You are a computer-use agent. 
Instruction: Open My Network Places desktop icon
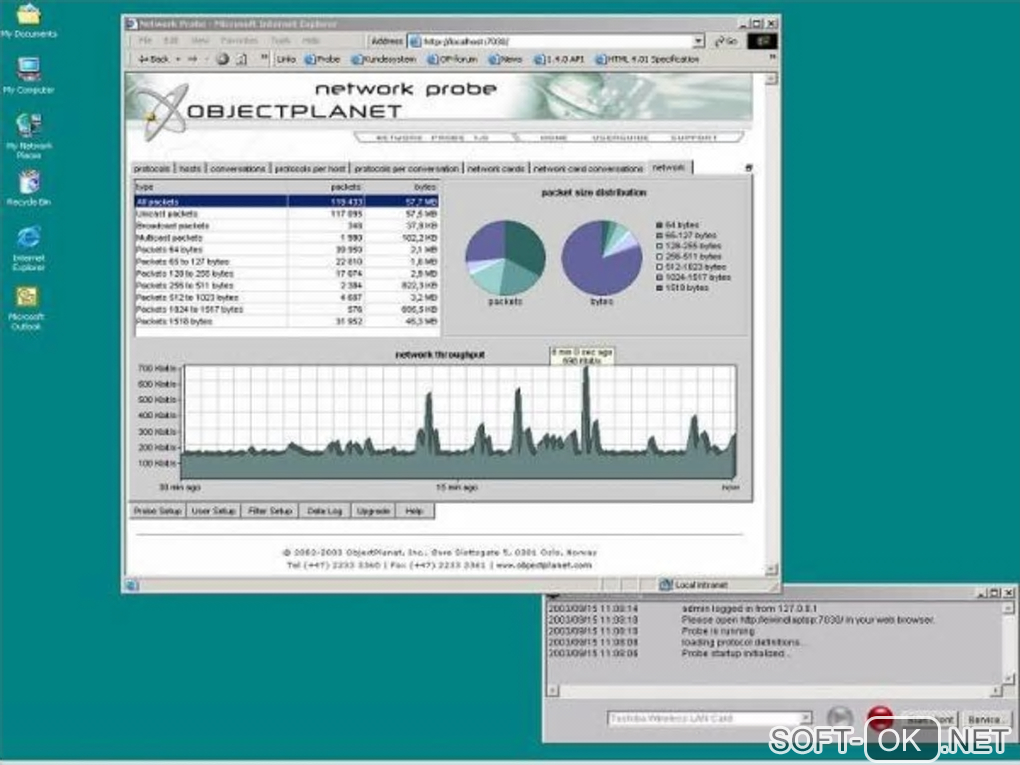click(29, 136)
